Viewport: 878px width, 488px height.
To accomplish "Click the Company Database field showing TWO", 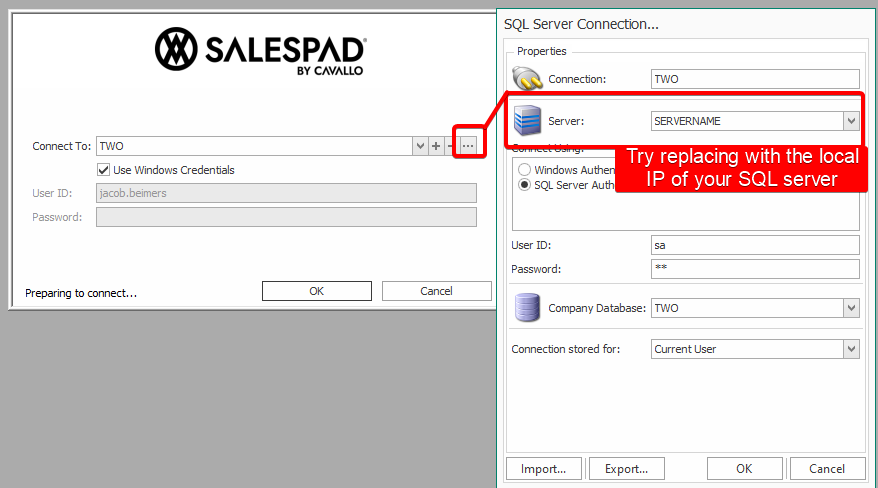I will [x=747, y=308].
